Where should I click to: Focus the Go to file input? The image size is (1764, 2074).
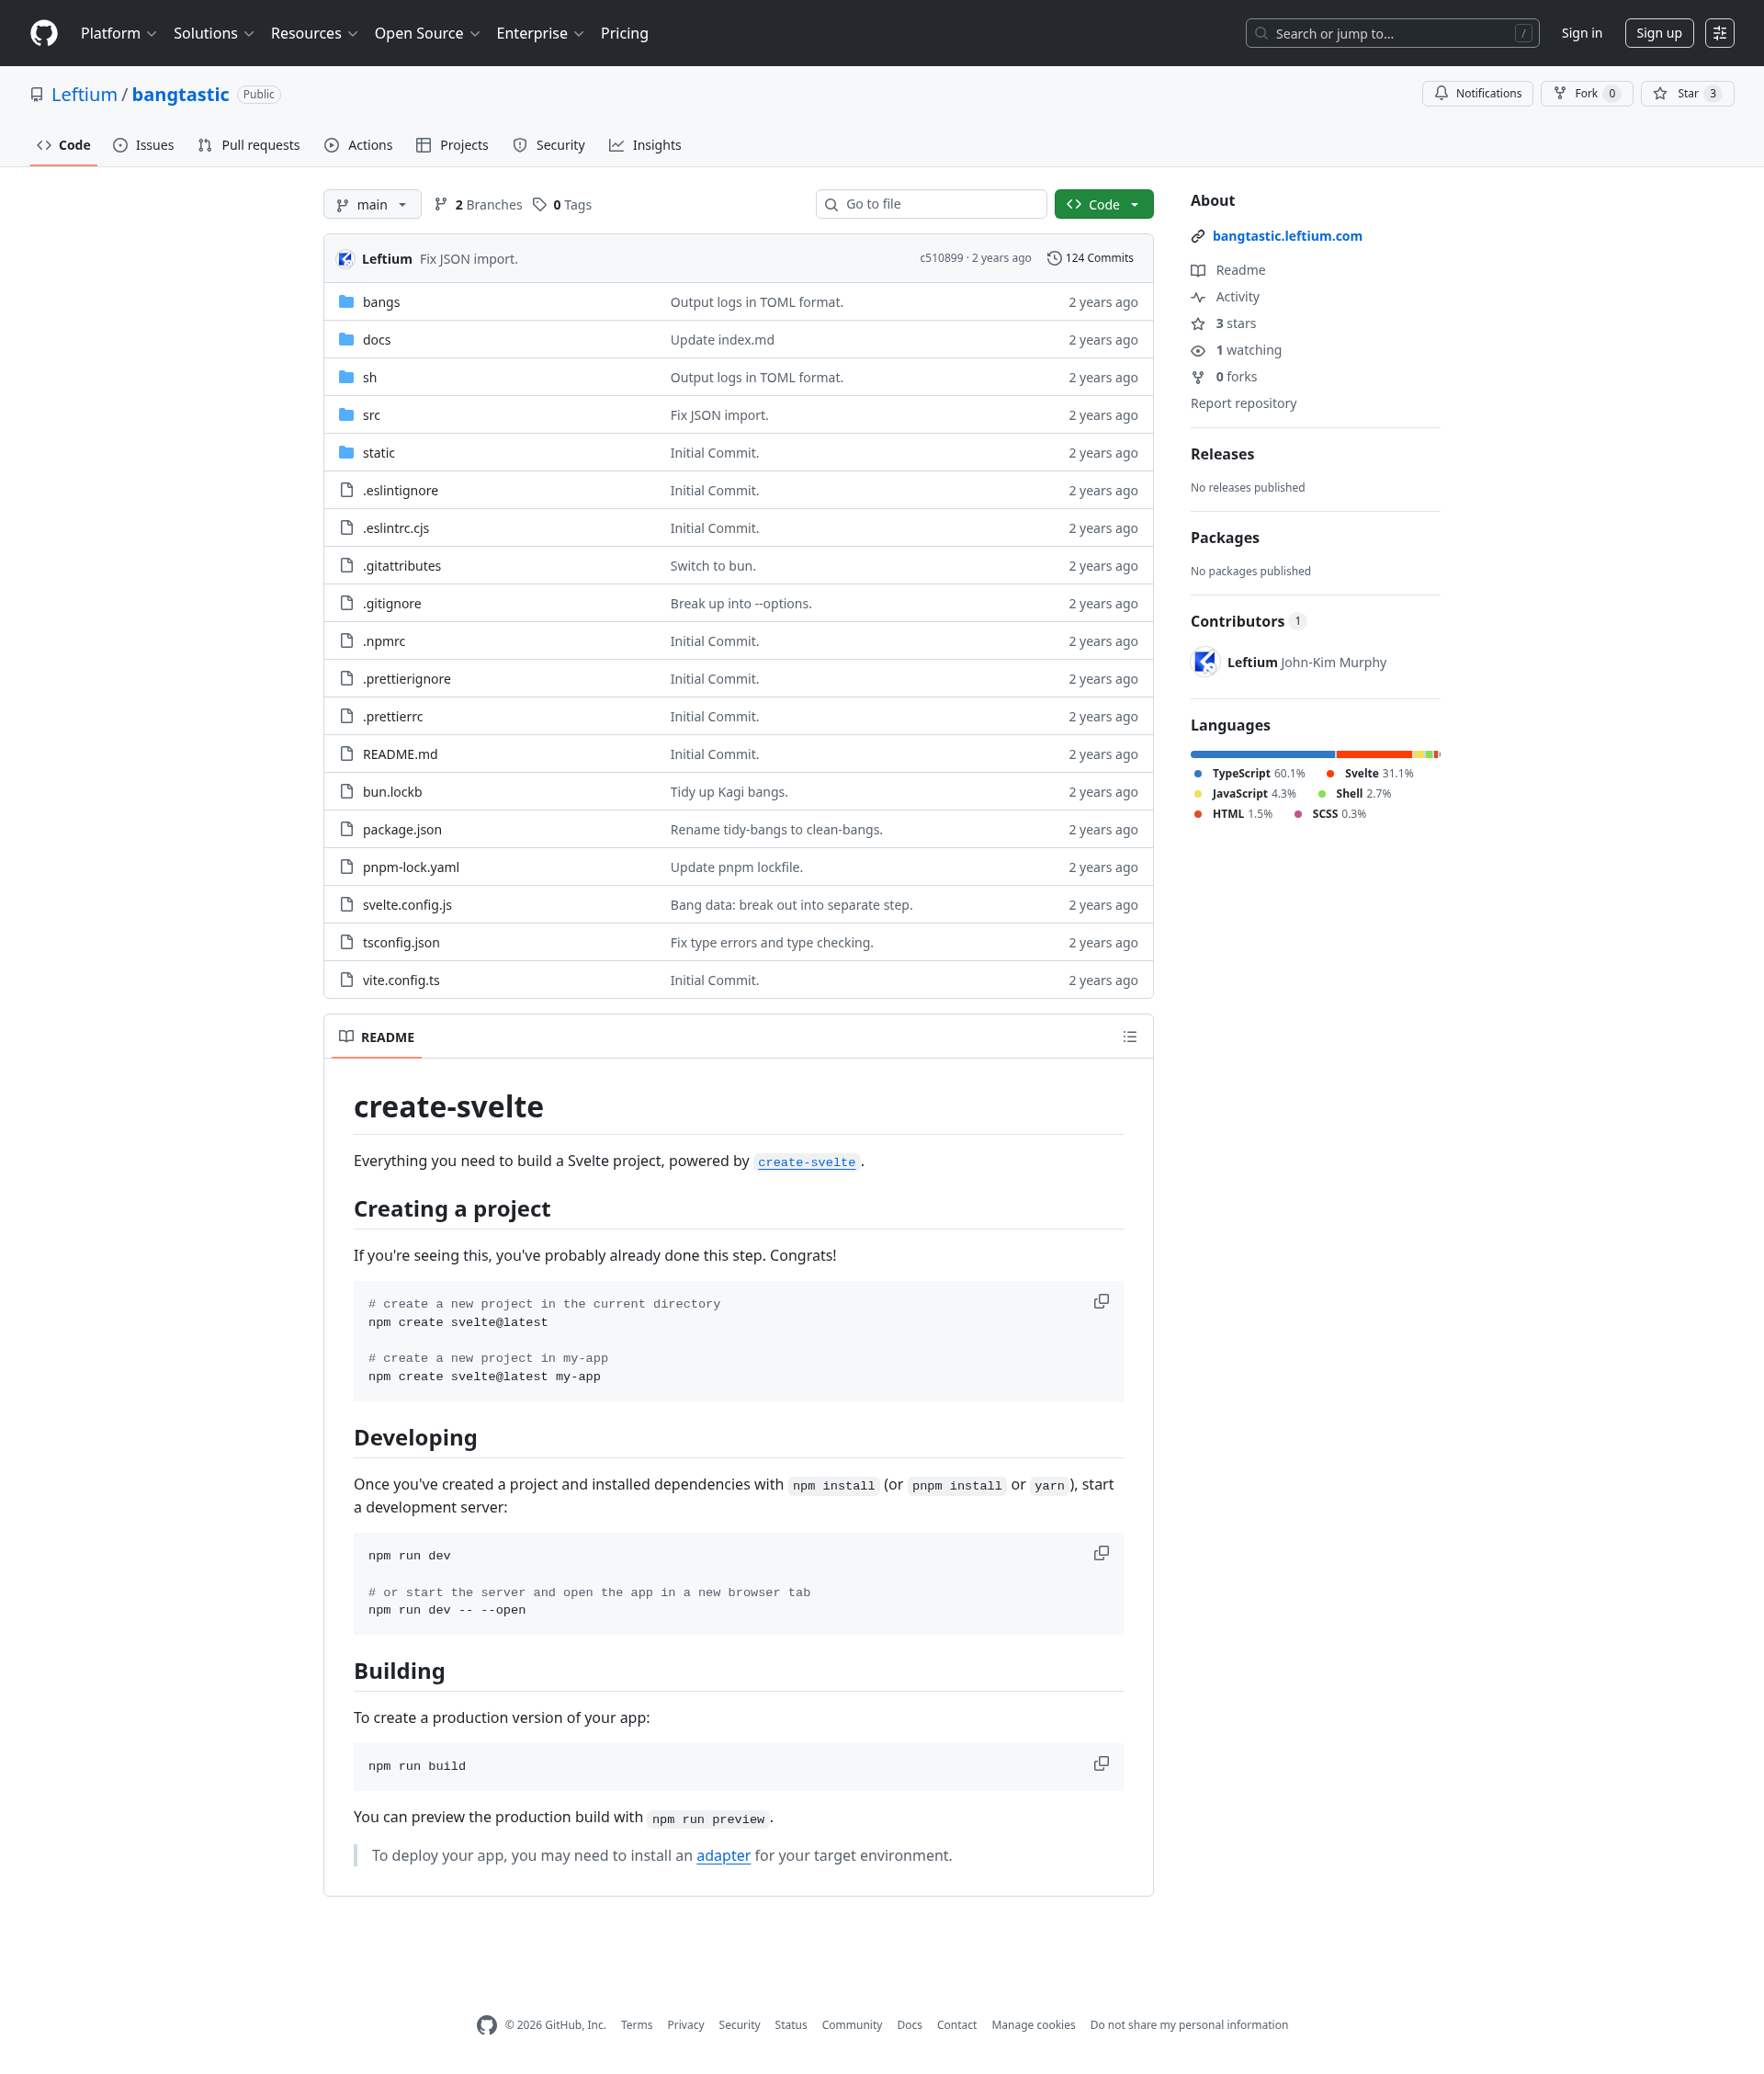[x=931, y=204]
